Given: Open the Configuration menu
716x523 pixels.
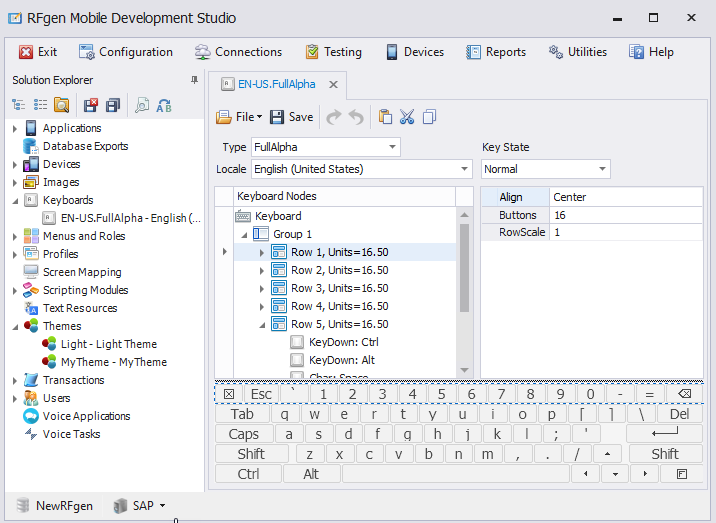Looking at the screenshot, I should click(126, 52).
